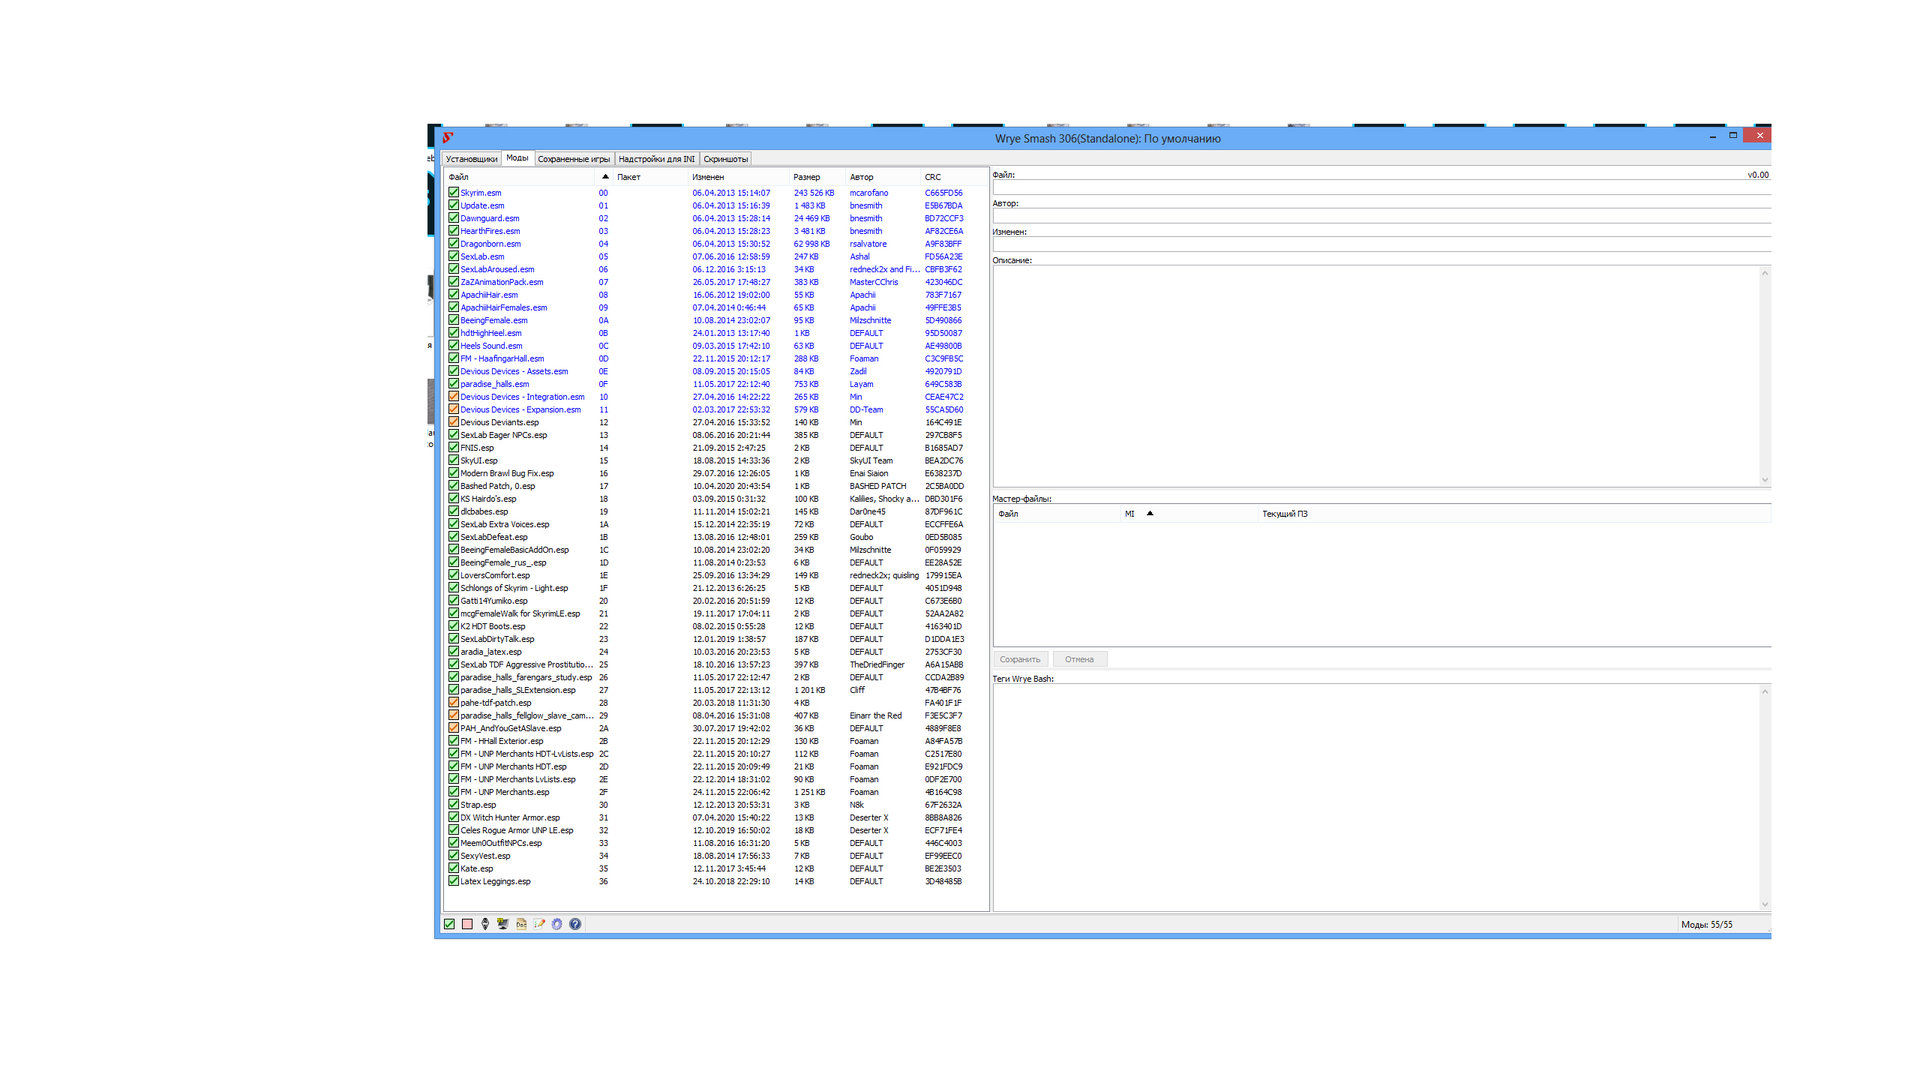Disable Latex Leggings.esp checkbox
This screenshot has width=1920, height=1080.
453,881
